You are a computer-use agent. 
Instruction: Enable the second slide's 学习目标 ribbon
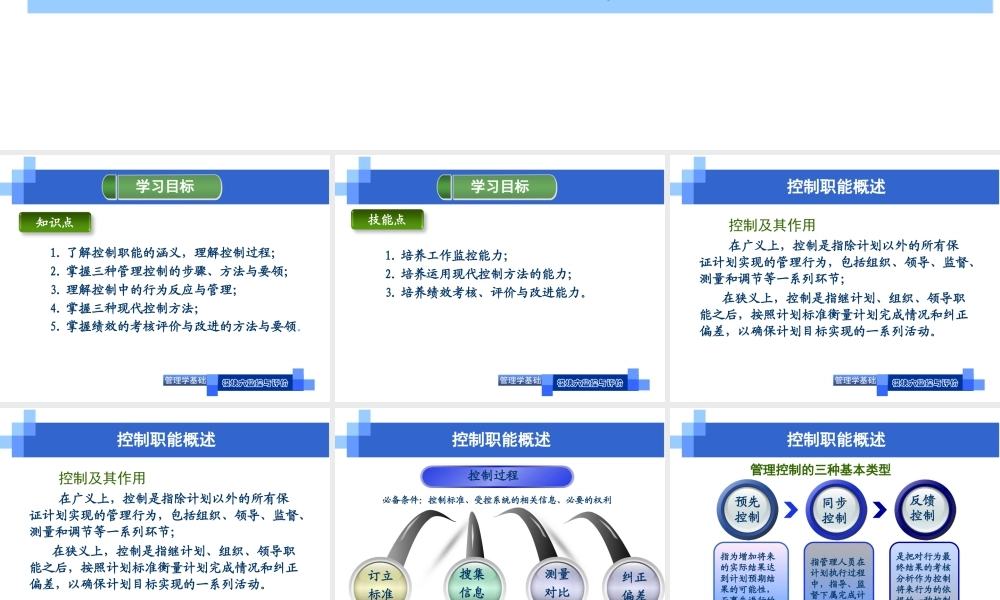496,186
